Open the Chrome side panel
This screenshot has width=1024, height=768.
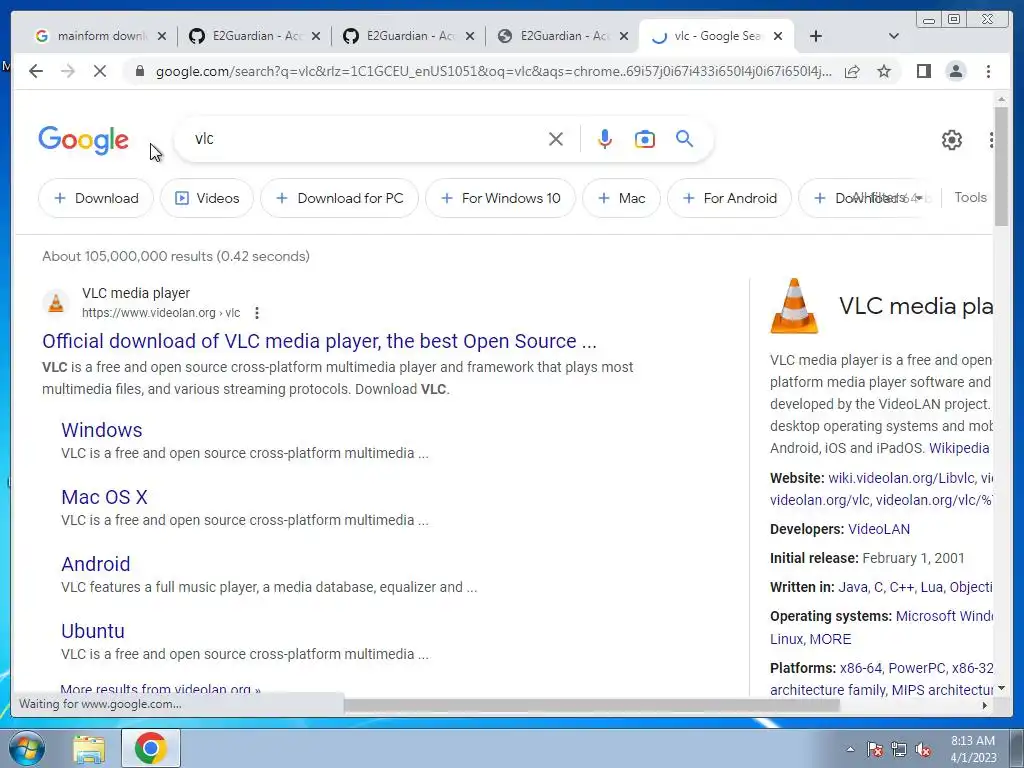(x=923, y=71)
